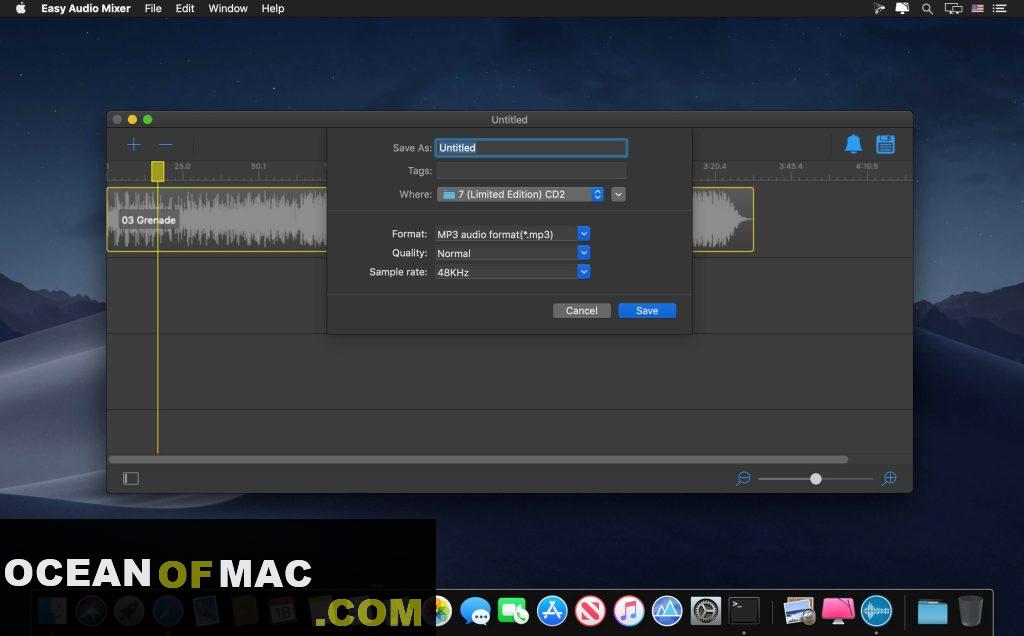Open System Preferences from the dock
The width and height of the screenshot is (1024, 636).
pos(706,612)
